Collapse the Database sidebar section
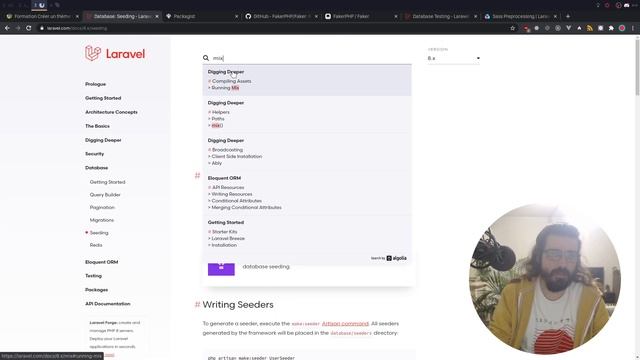The width and height of the screenshot is (640, 360). [96, 168]
